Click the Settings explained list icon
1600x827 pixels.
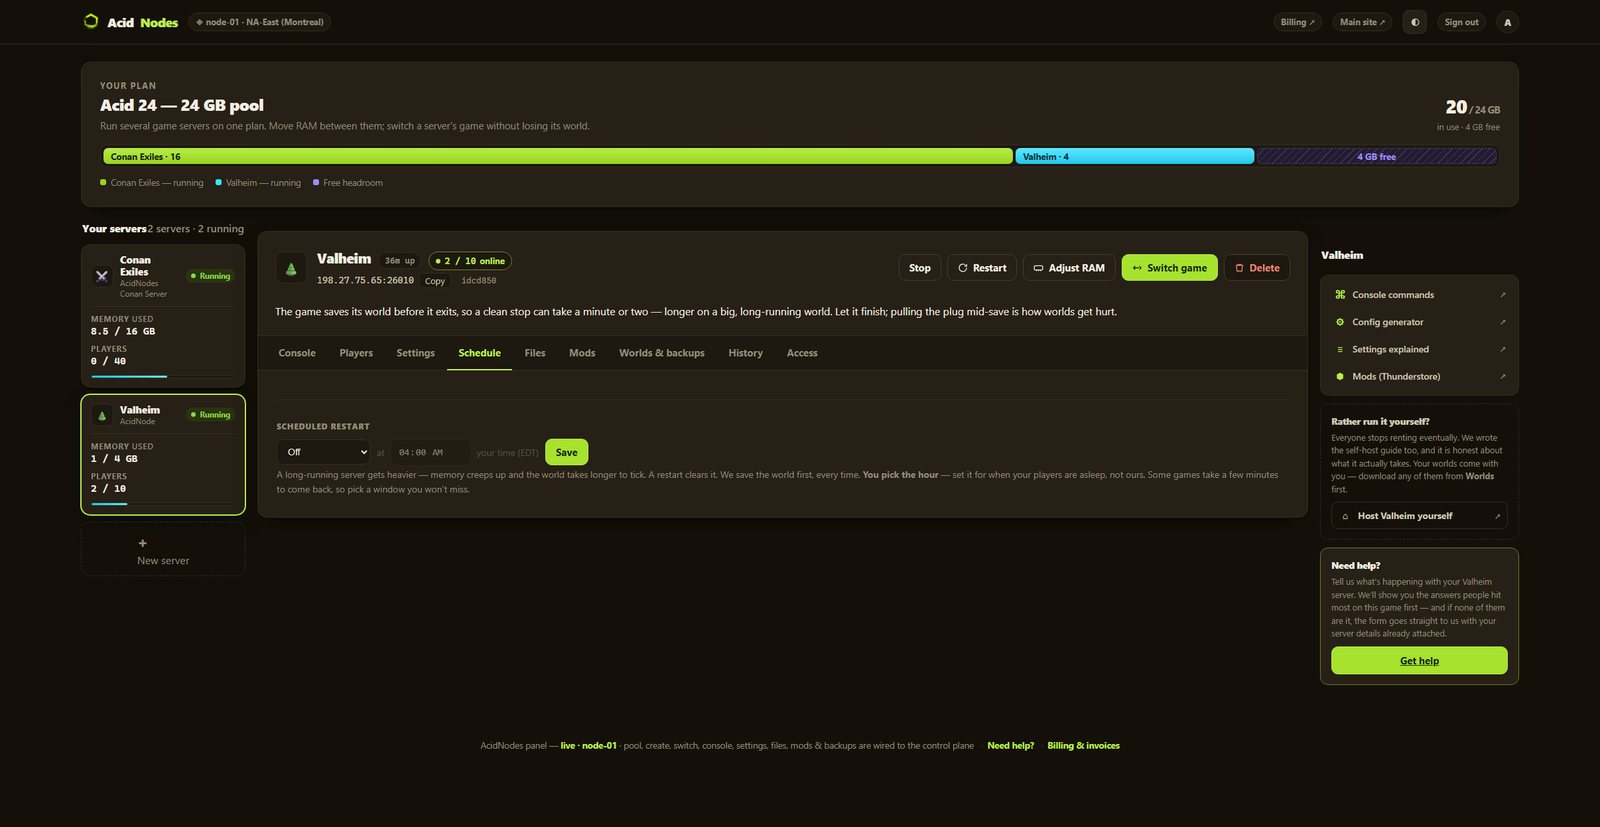point(1340,349)
